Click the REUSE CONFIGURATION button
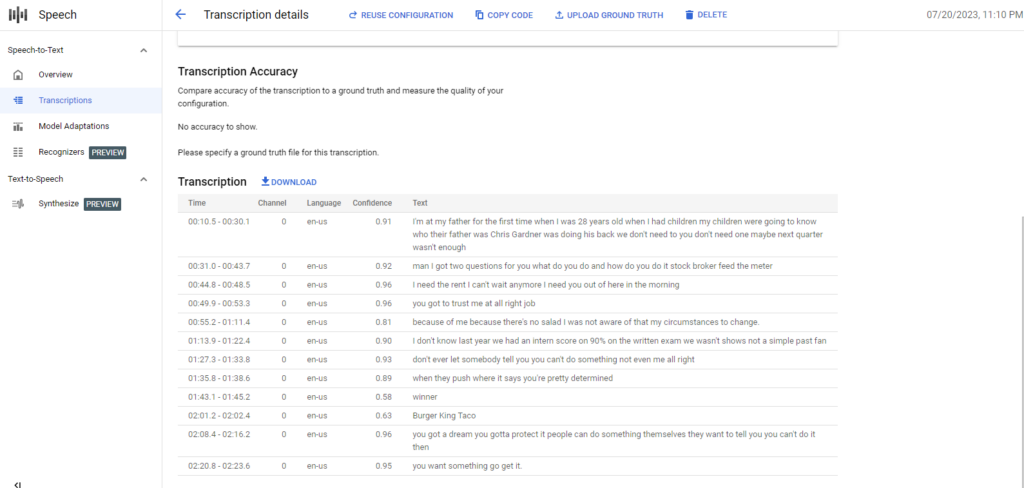Image resolution: width=1024 pixels, height=488 pixels. pyautogui.click(x=401, y=15)
